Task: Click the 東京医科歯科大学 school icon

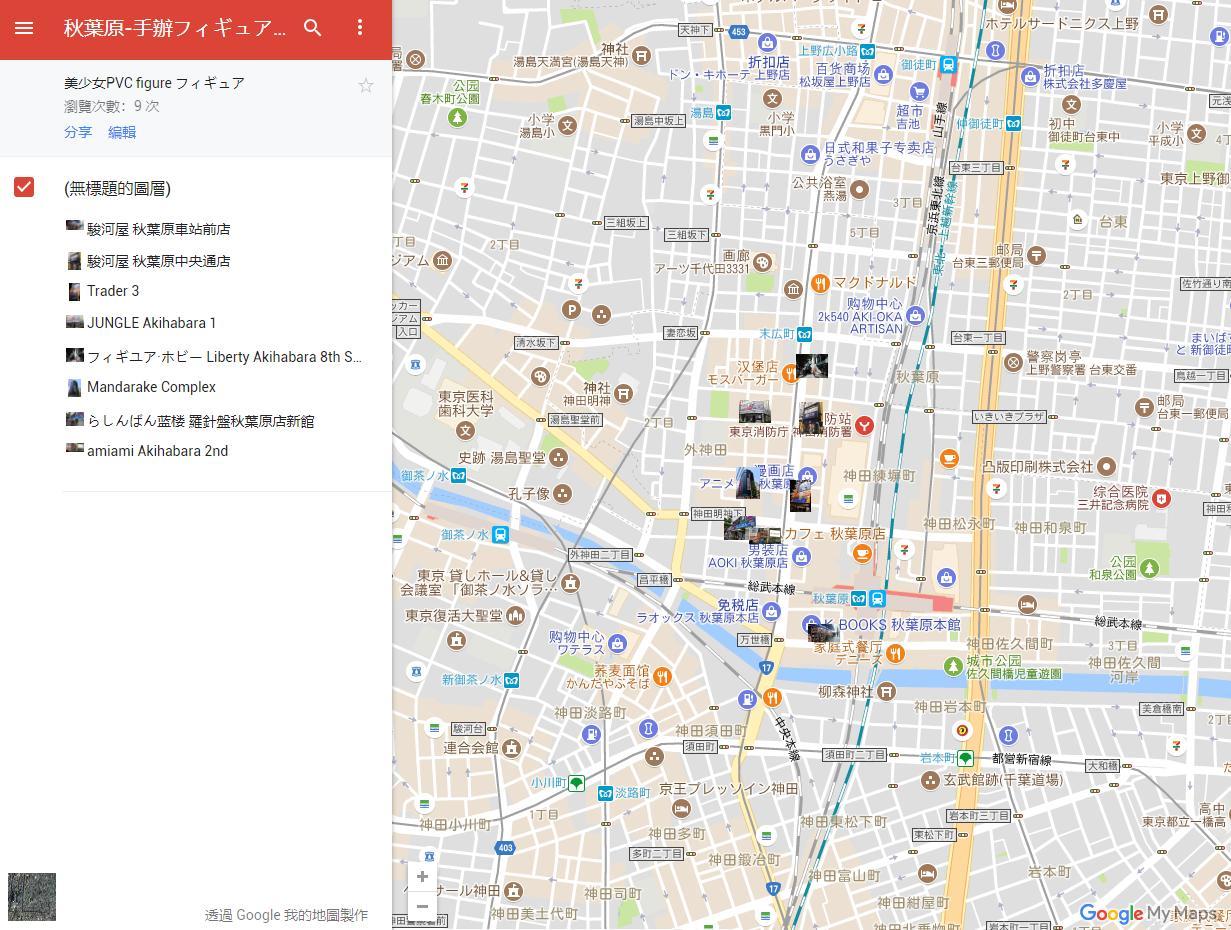Action: pos(465,431)
